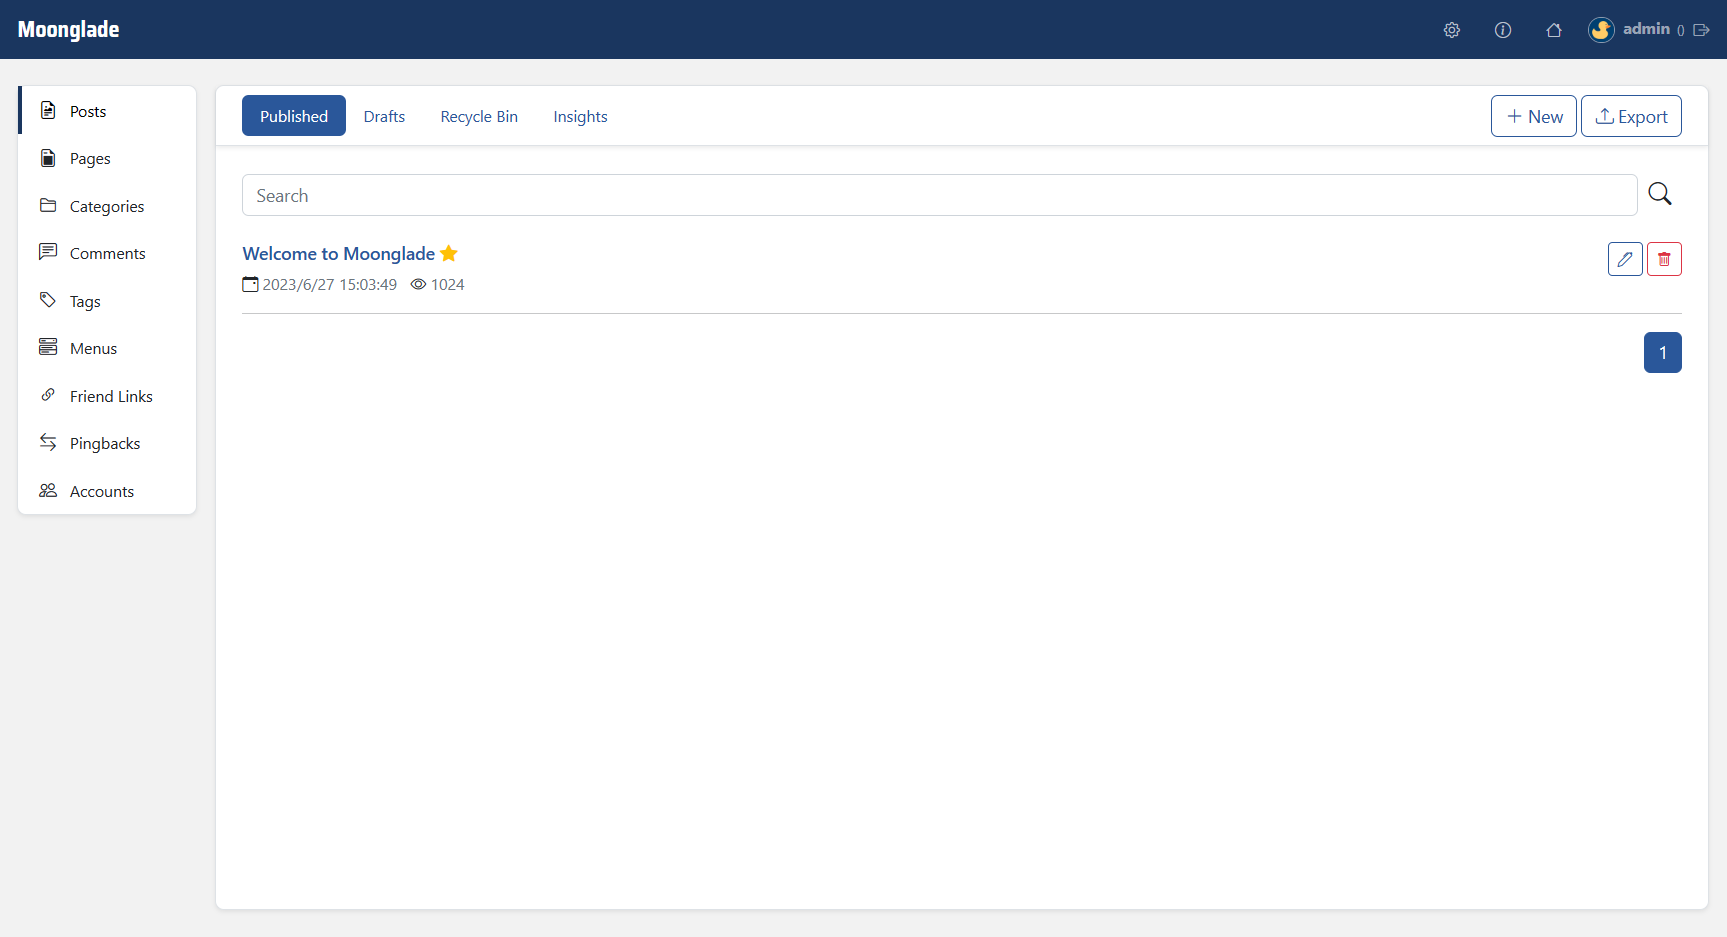Screen dimensions: 1727x937
Task: Click the admin duck avatar
Action: 1601,30
